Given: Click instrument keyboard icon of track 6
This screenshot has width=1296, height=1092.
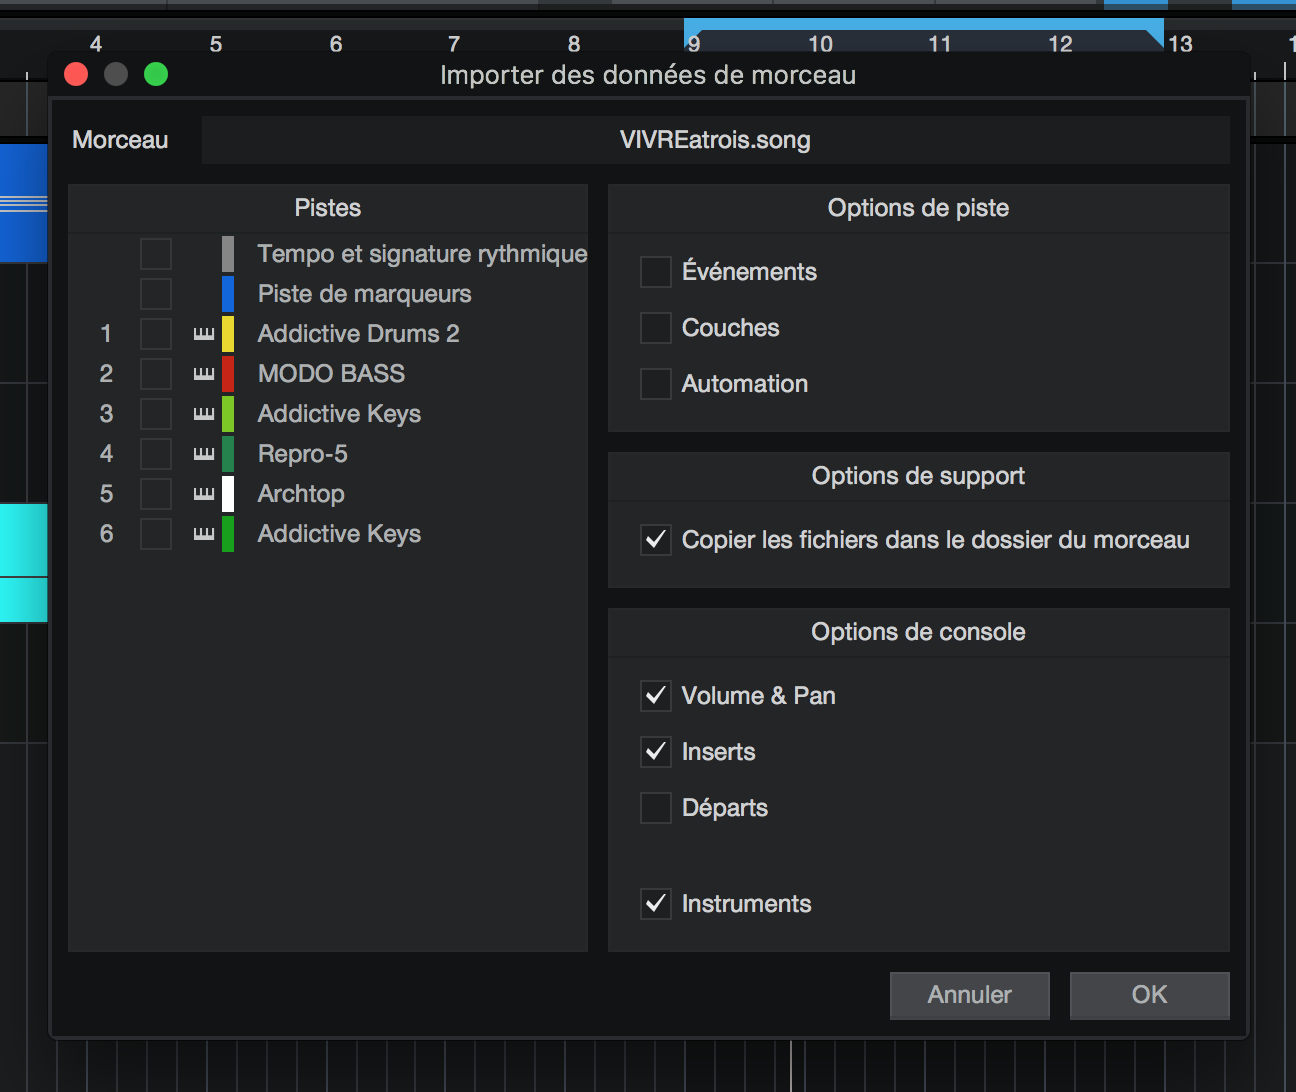Looking at the screenshot, I should point(204,534).
